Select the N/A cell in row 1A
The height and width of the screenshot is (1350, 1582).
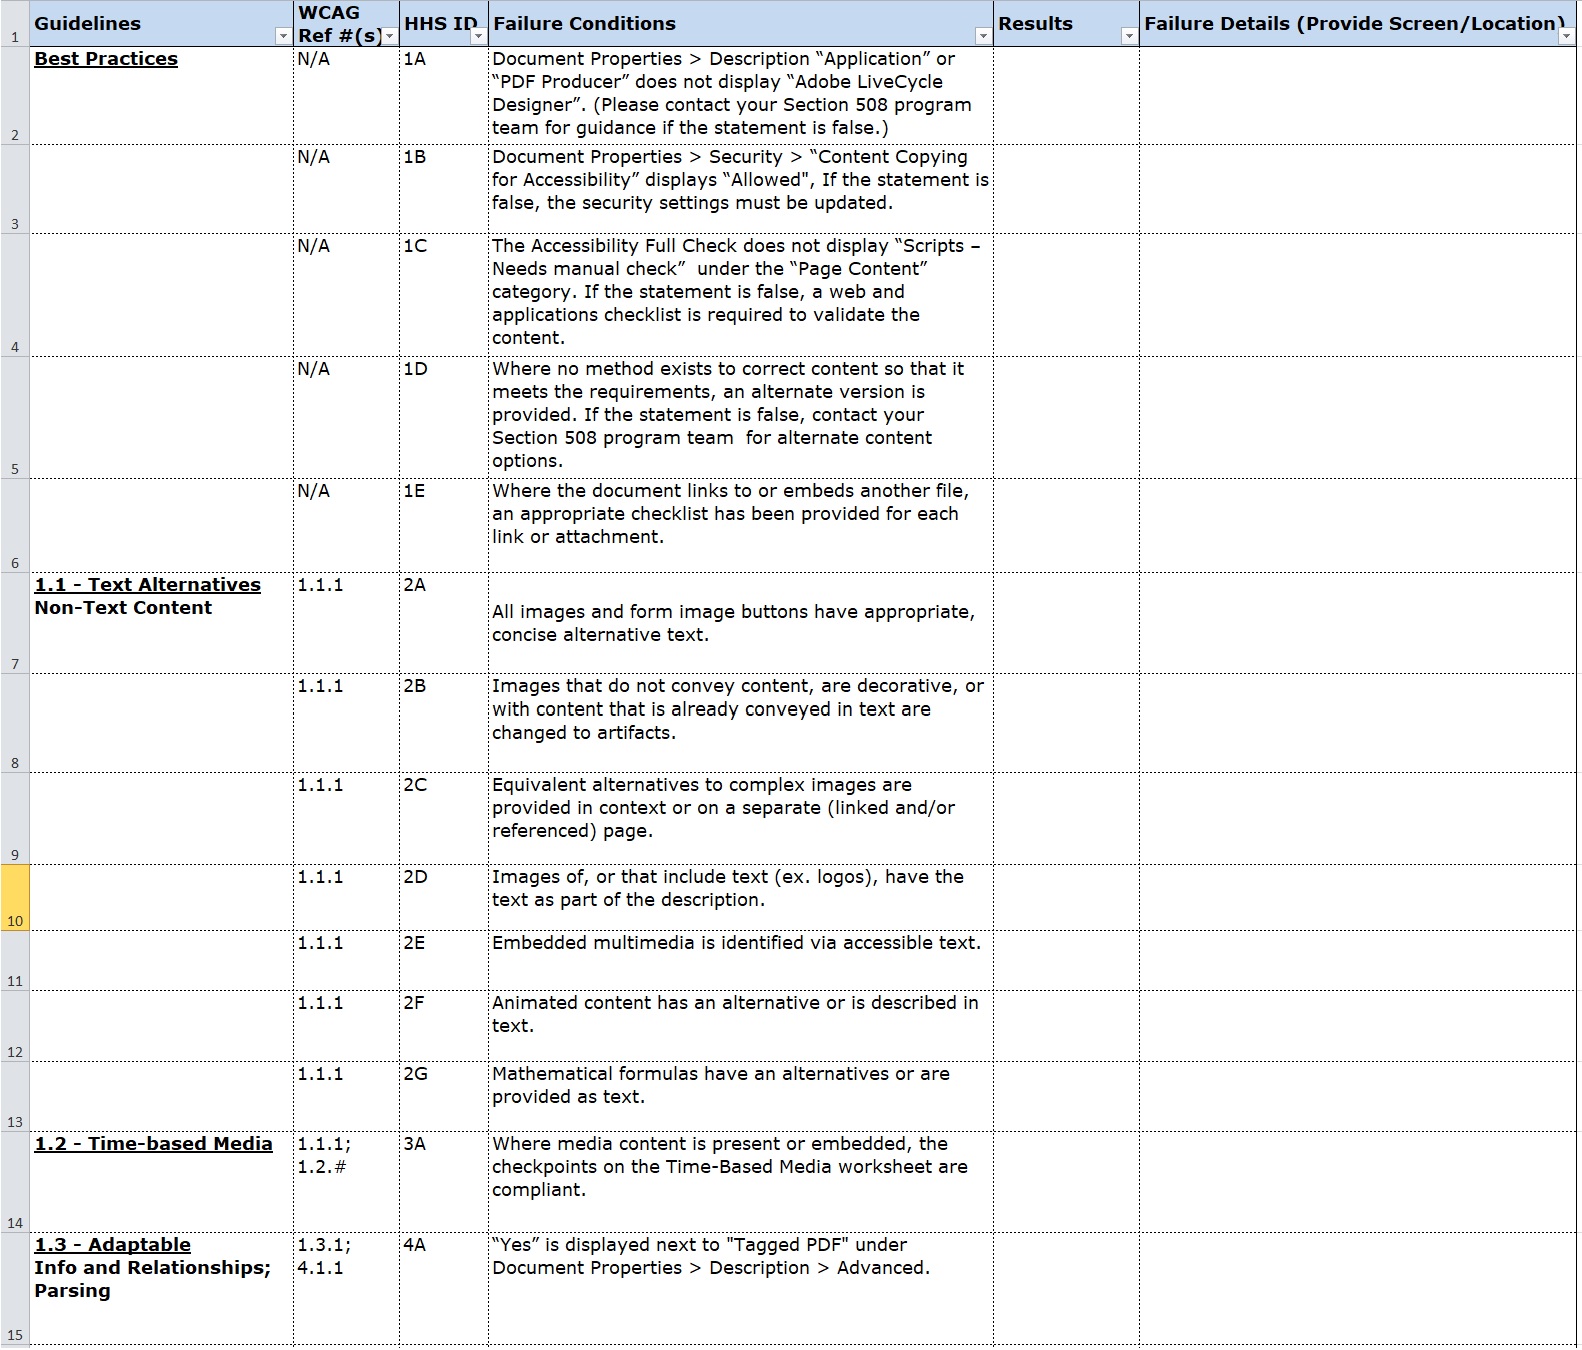point(346,95)
